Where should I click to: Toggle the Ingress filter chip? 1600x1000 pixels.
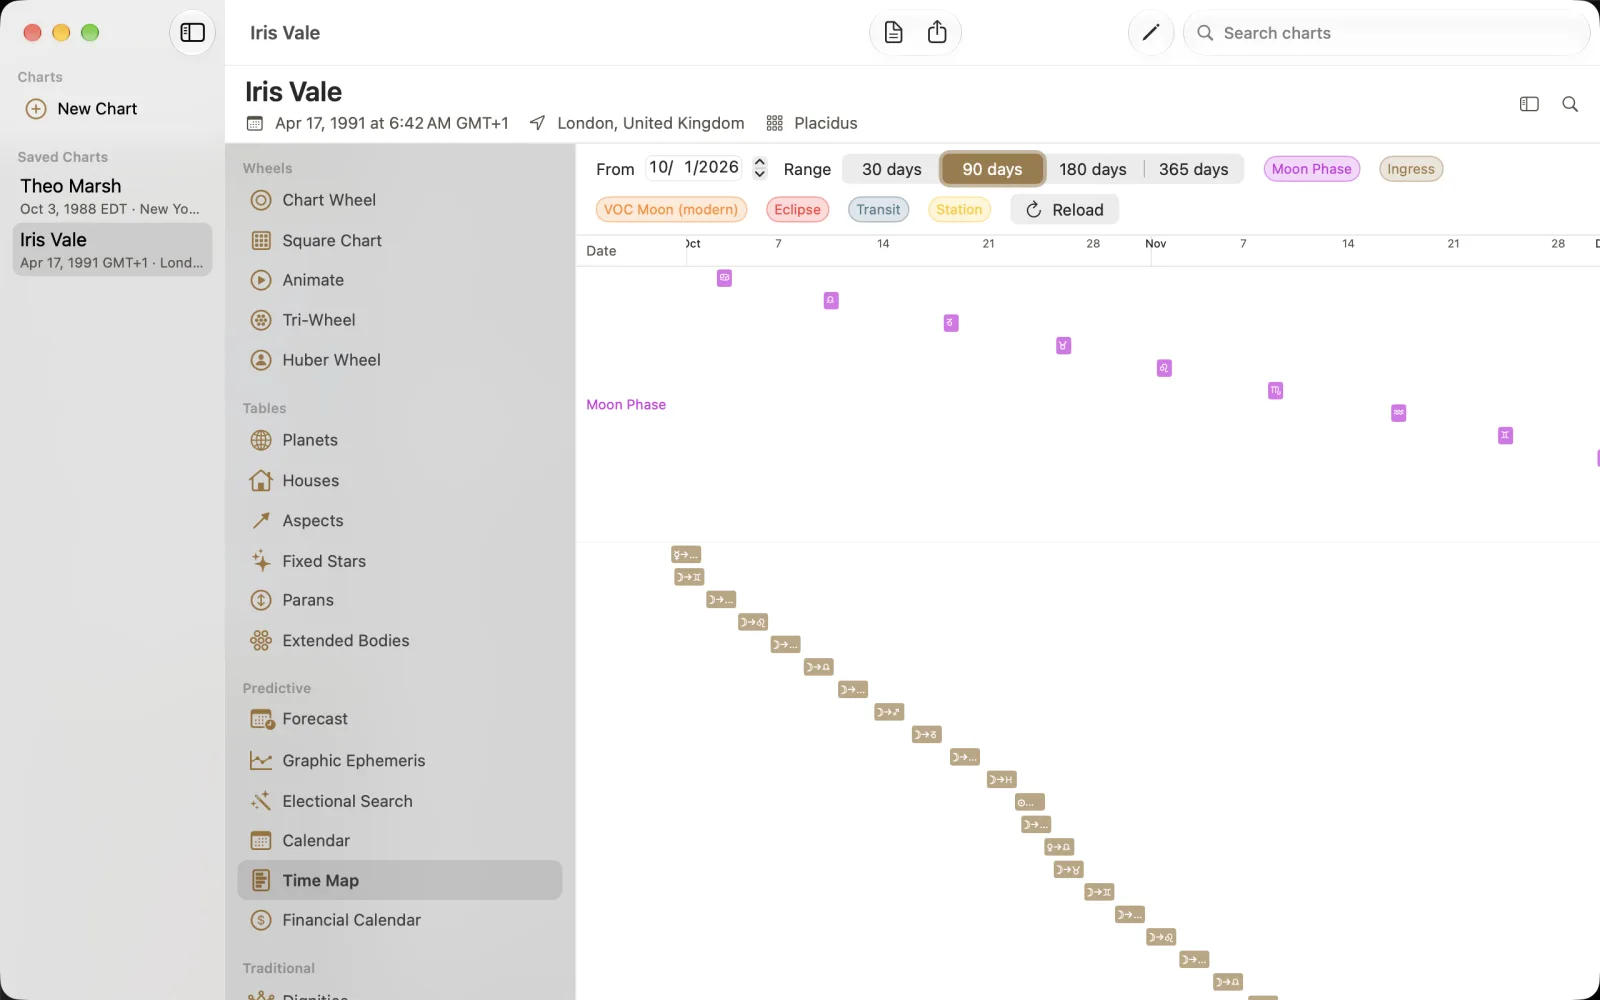click(1411, 169)
